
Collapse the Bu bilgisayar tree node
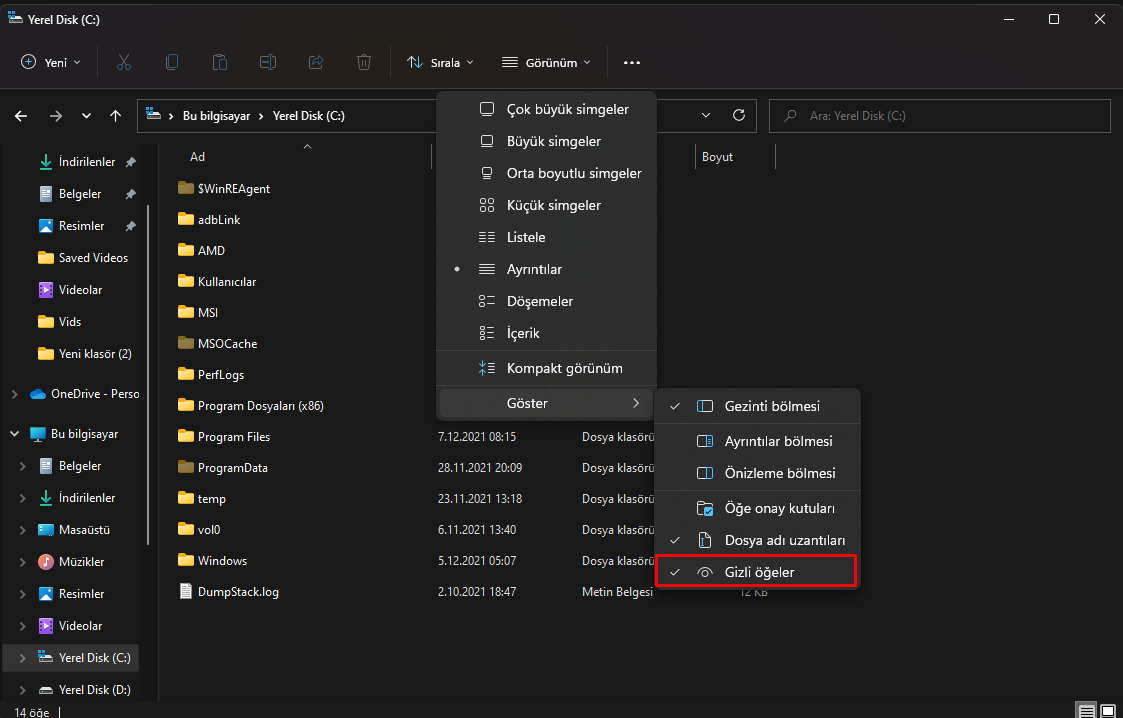pos(15,434)
